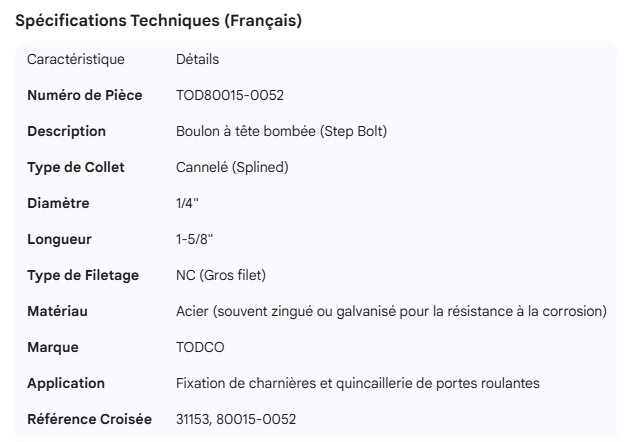Screen dimensions: 630x442
Task: Select the Type de Filetage label
Action: click(x=83, y=275)
